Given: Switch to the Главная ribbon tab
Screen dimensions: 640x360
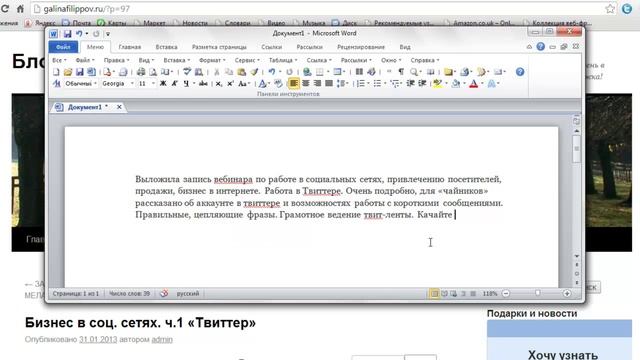Looking at the screenshot, I should [129, 47].
